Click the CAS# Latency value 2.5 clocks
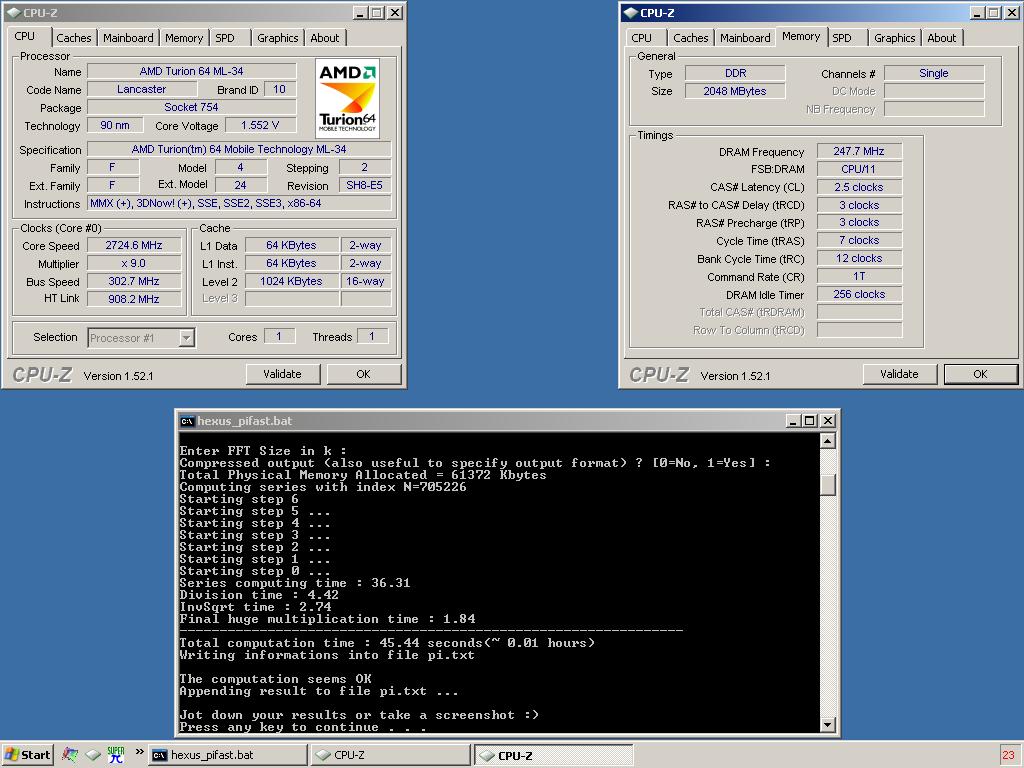Viewport: 1024px width, 768px height. (859, 187)
